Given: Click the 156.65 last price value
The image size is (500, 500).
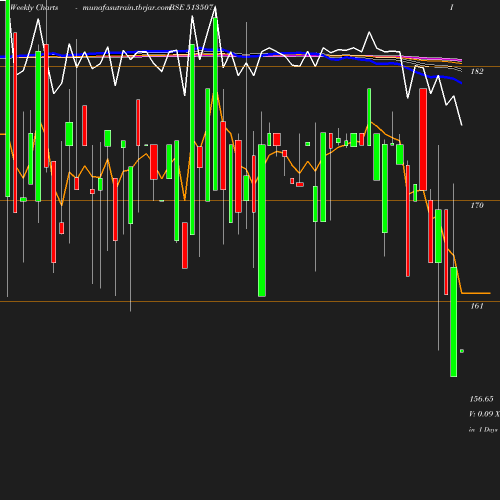Looking at the screenshot, I should point(481,399).
